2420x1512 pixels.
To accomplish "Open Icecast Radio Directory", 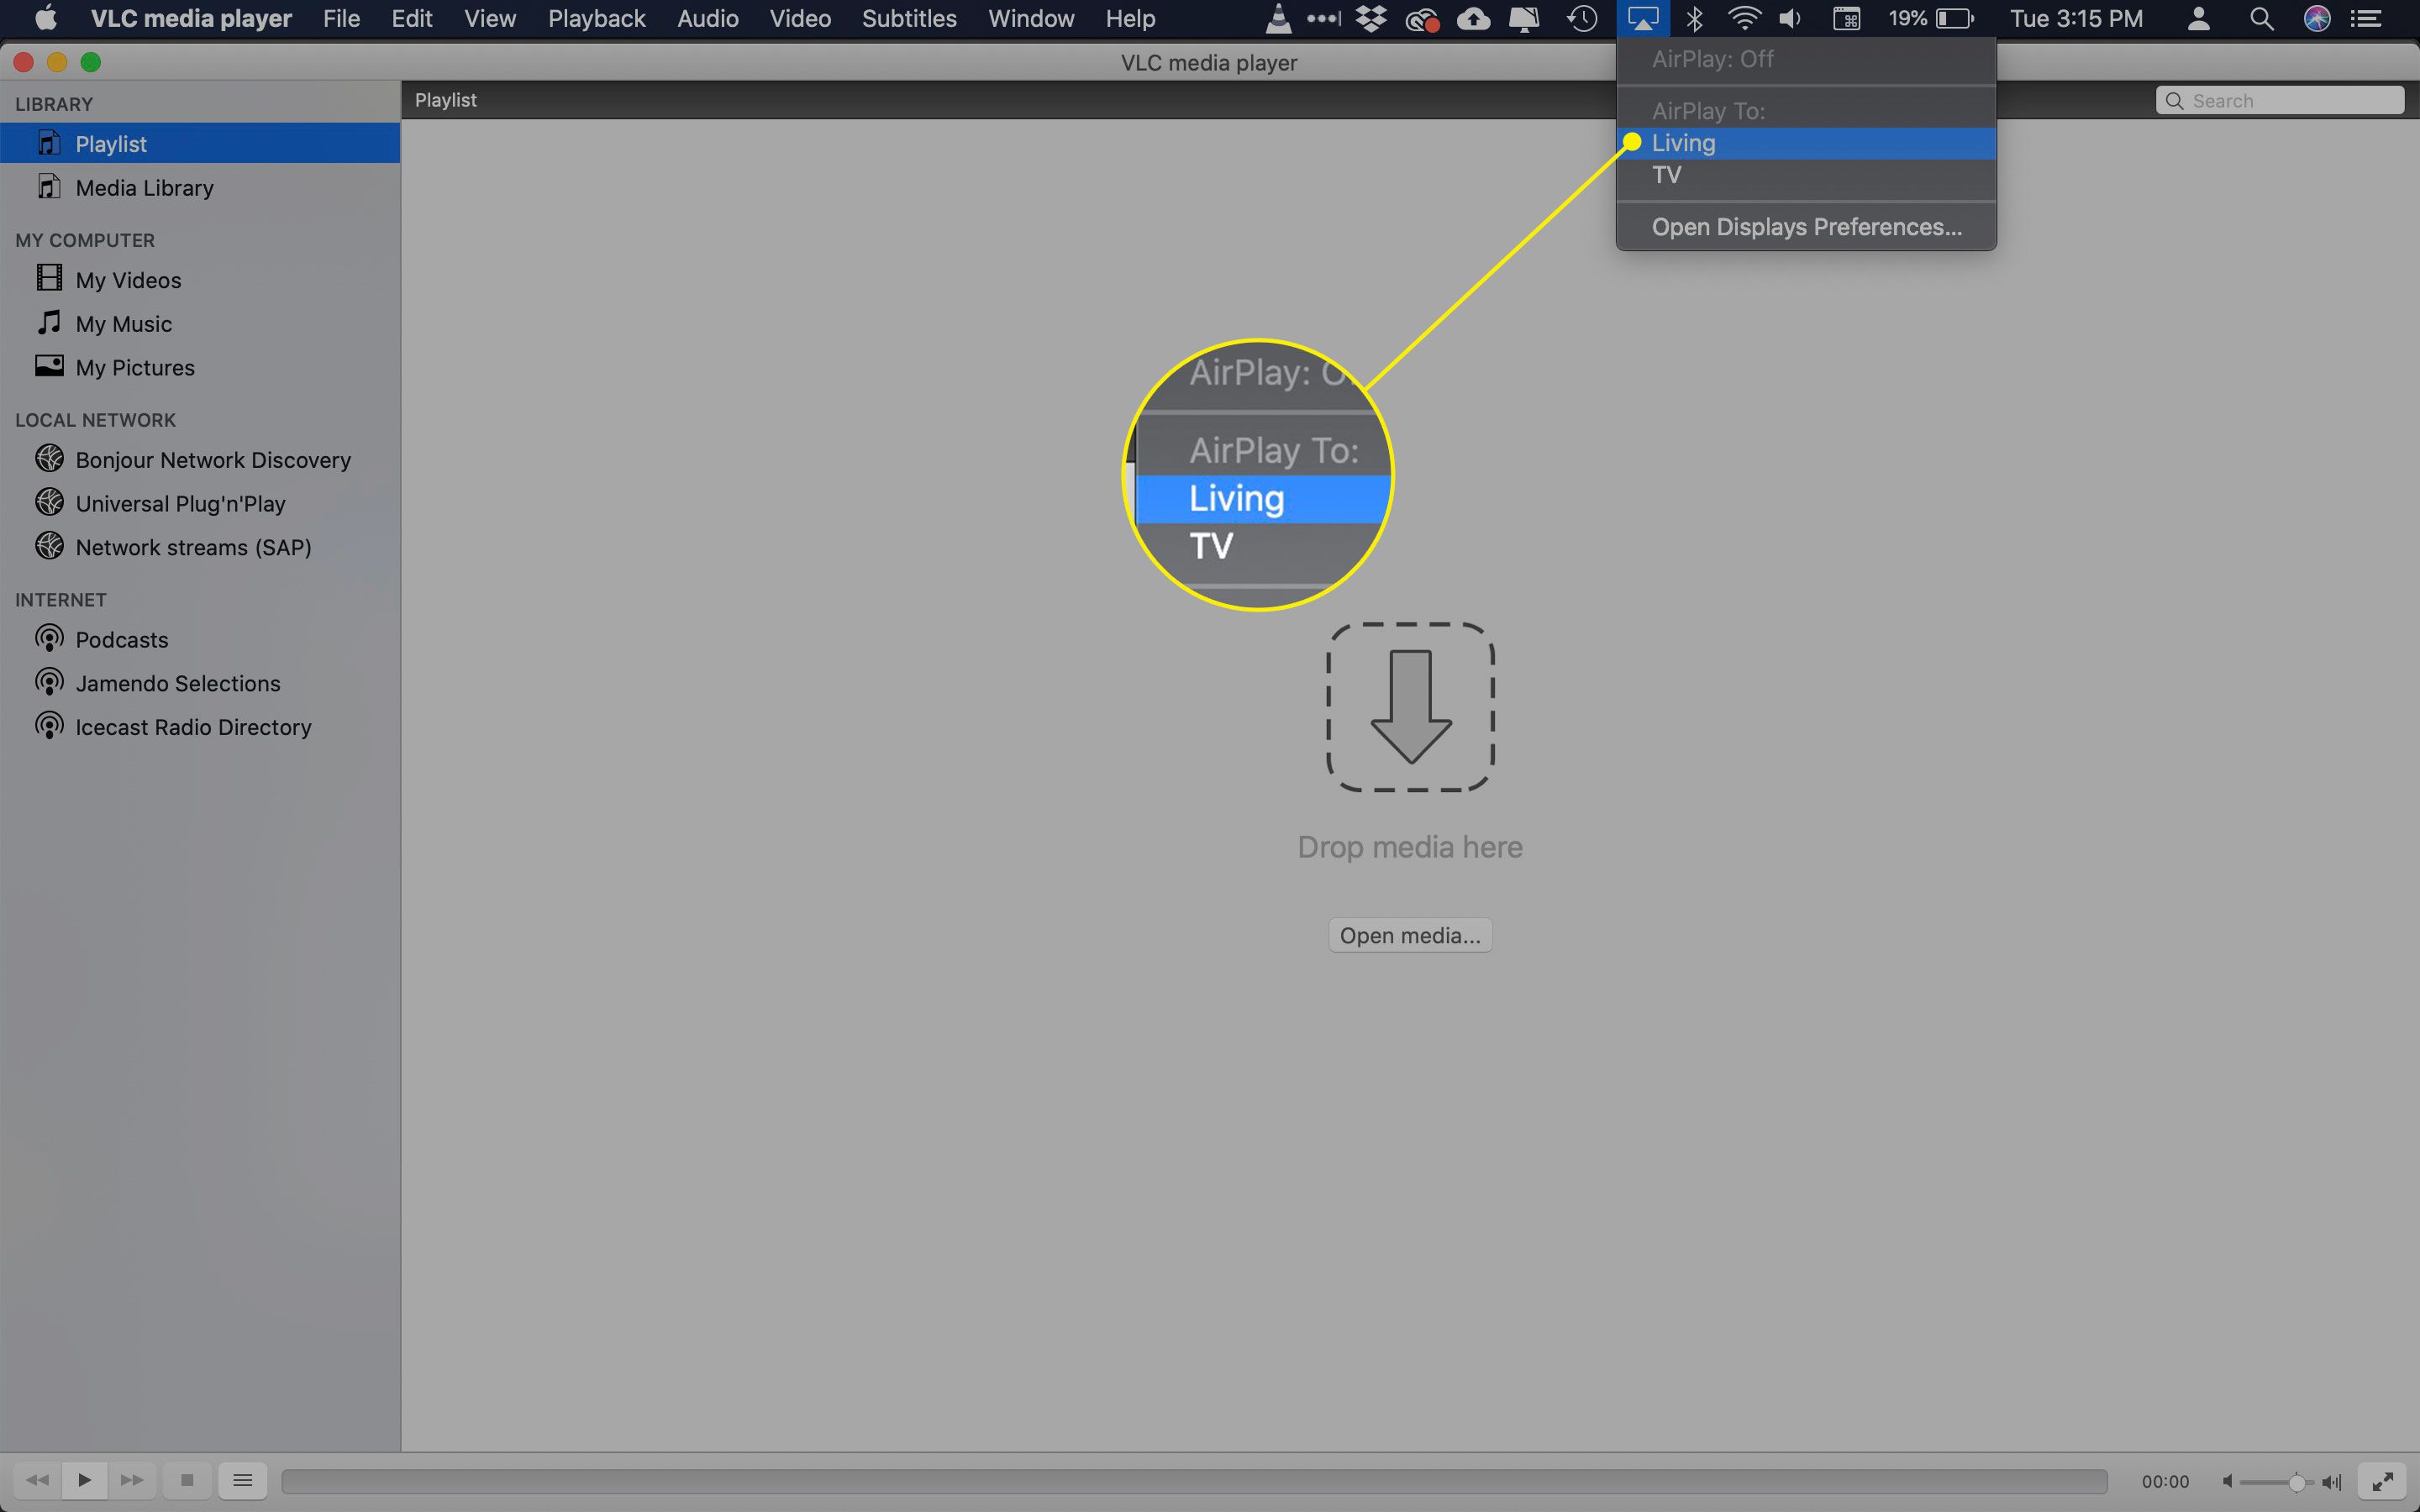I will point(200,727).
